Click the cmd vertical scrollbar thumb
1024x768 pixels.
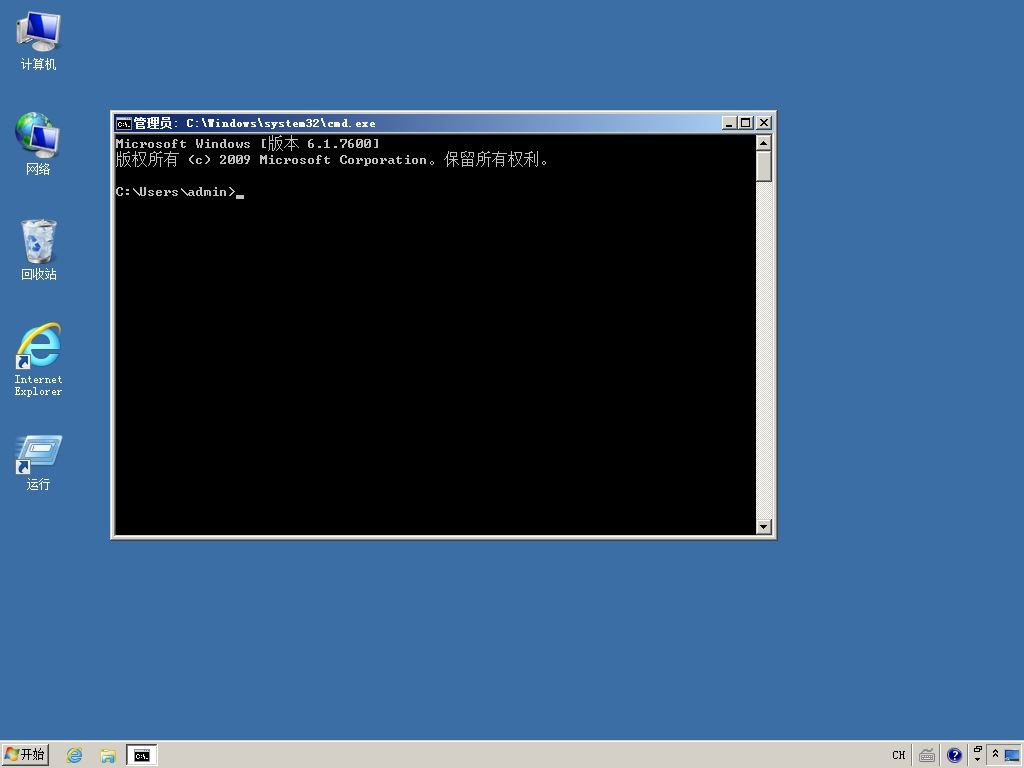pos(763,167)
